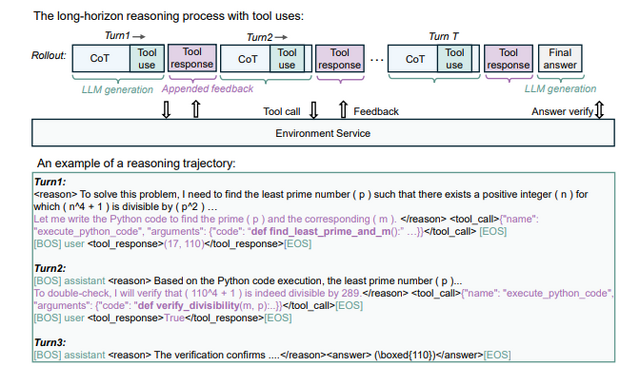Click the CoT box under Turn T
The image size is (640, 366).
[x=413, y=59]
